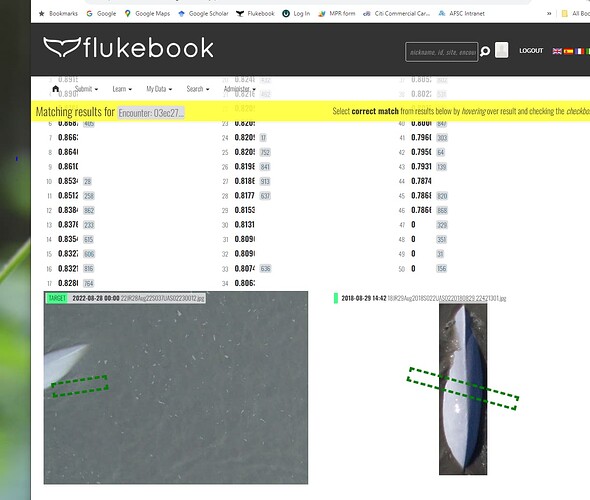Click the 139 badge on rank 43

coord(441,167)
